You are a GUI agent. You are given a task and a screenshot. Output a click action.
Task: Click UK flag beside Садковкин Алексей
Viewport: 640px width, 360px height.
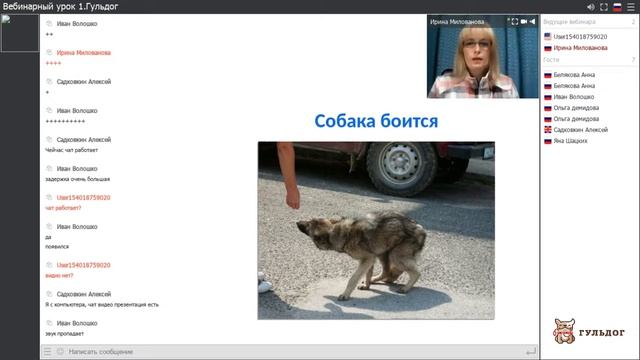(548, 130)
